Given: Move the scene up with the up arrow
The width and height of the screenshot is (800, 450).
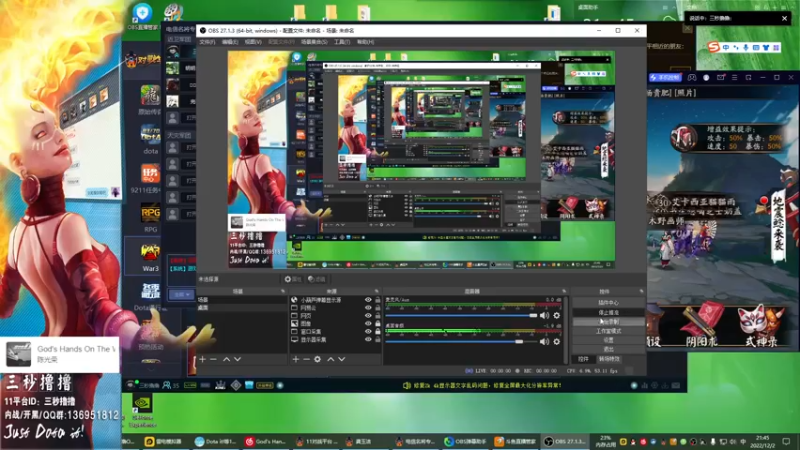Looking at the screenshot, I should coord(227,359).
